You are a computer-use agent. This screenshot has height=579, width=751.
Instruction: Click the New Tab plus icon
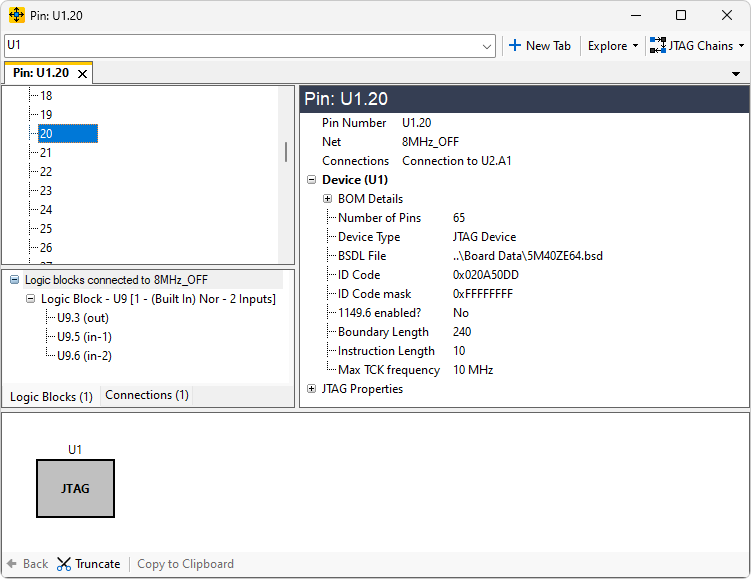pyautogui.click(x=515, y=46)
